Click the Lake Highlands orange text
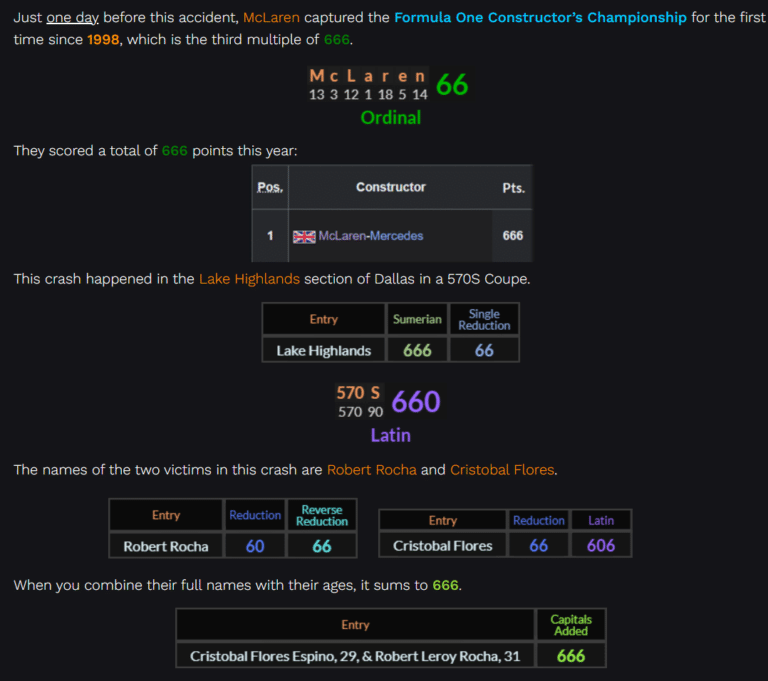This screenshot has height=681, width=768. pos(249,279)
